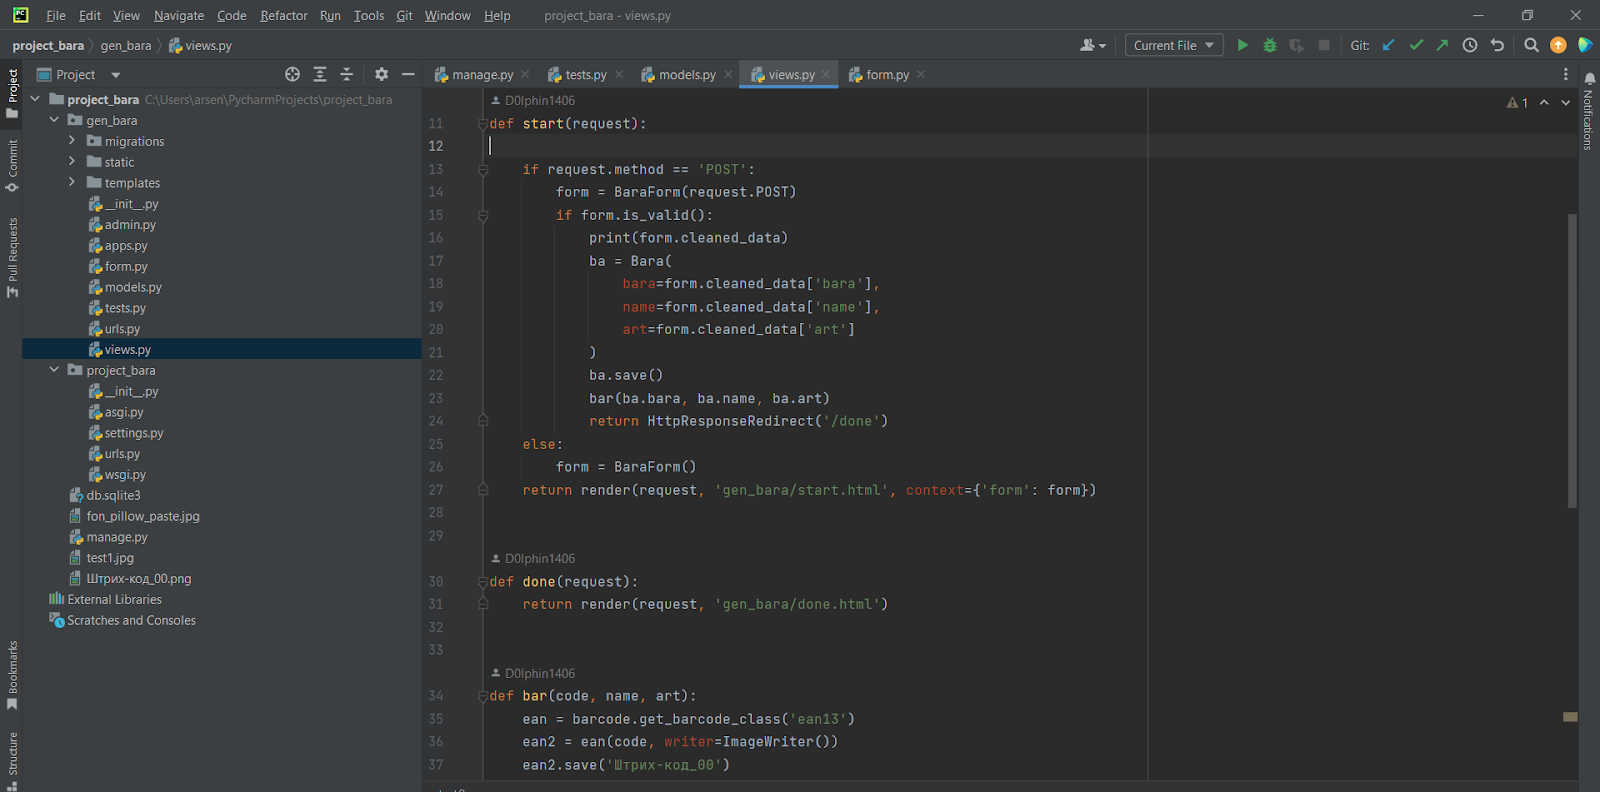Click the editor vertical scrollbar thumb
This screenshot has height=792, width=1600.
coord(1572,360)
